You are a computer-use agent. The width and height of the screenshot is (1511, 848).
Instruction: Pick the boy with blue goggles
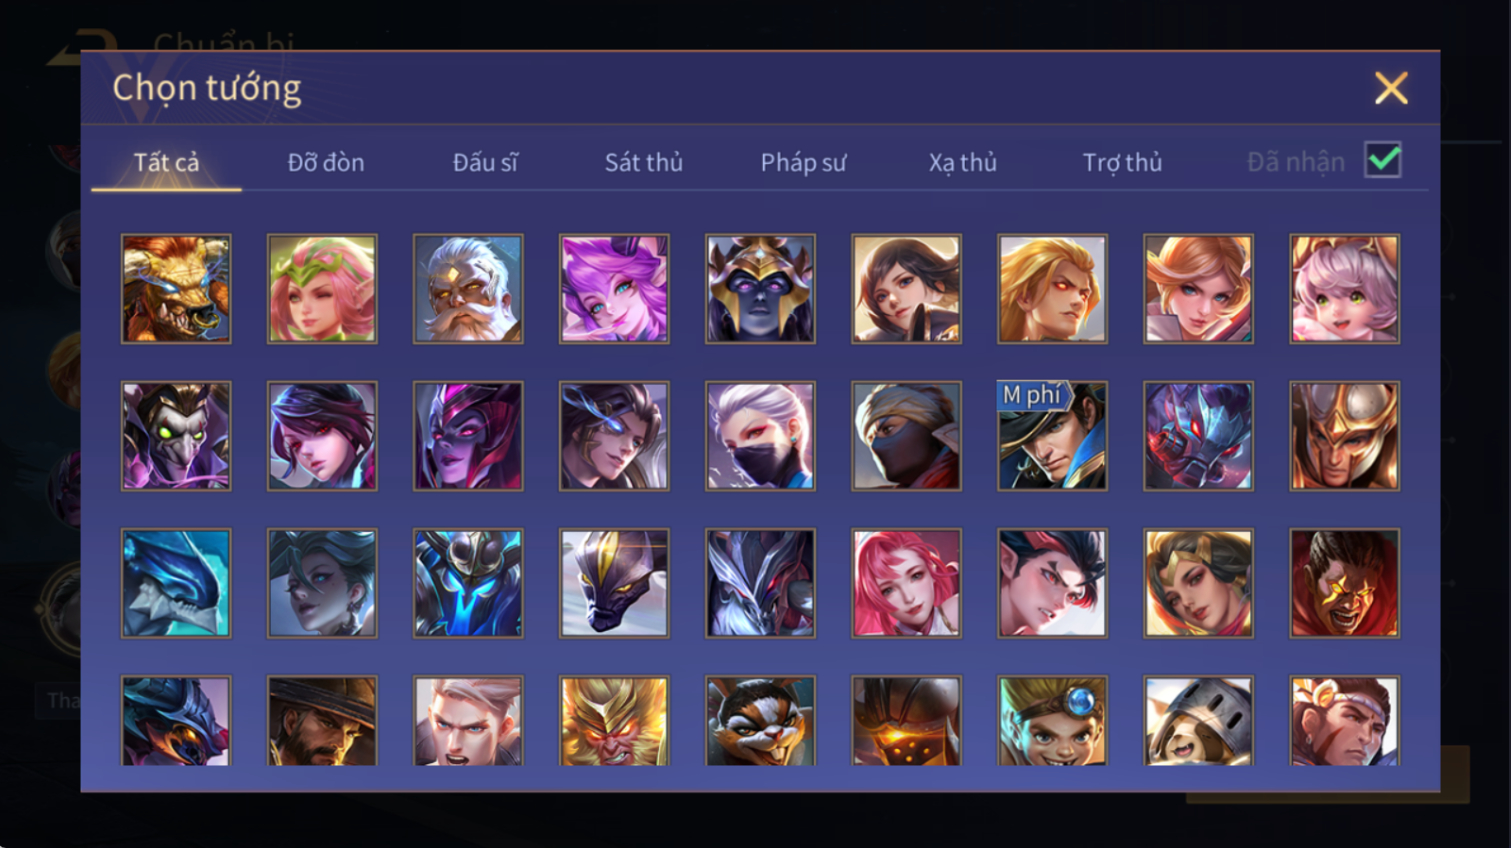(x=1052, y=721)
